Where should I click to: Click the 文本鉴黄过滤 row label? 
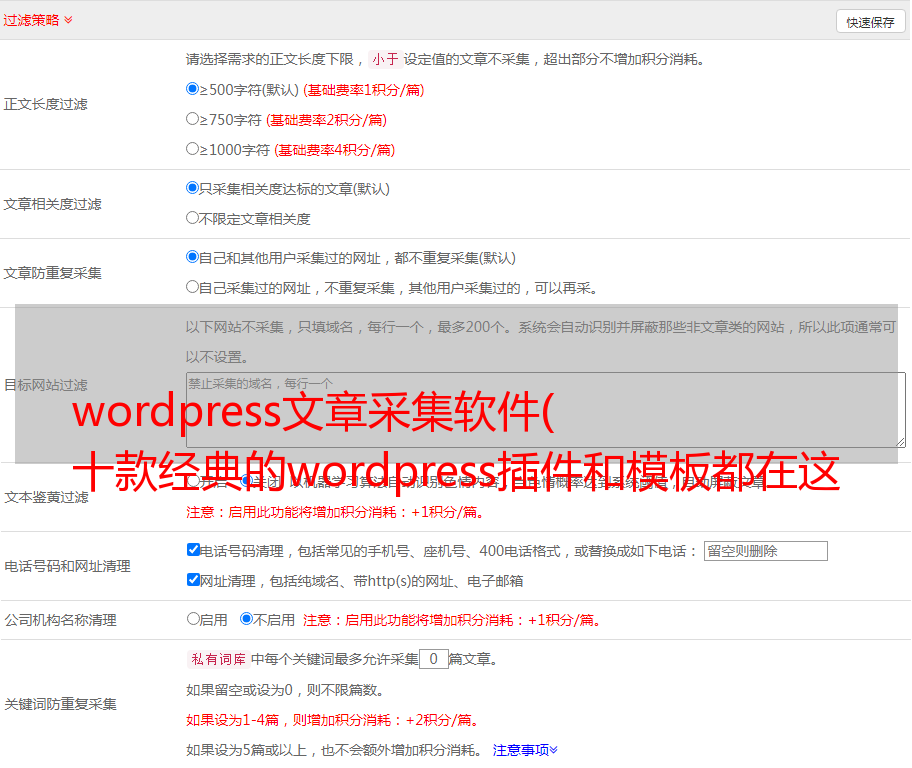coord(46,497)
